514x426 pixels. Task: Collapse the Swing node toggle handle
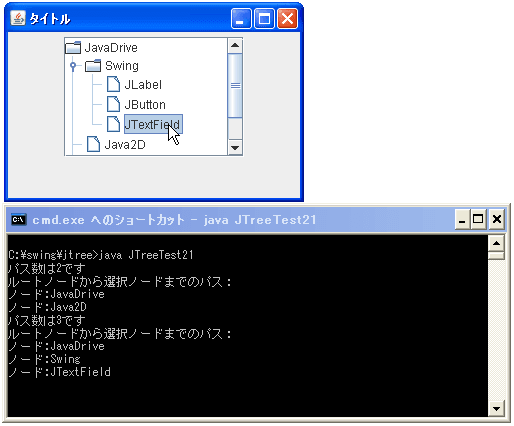[x=73, y=66]
